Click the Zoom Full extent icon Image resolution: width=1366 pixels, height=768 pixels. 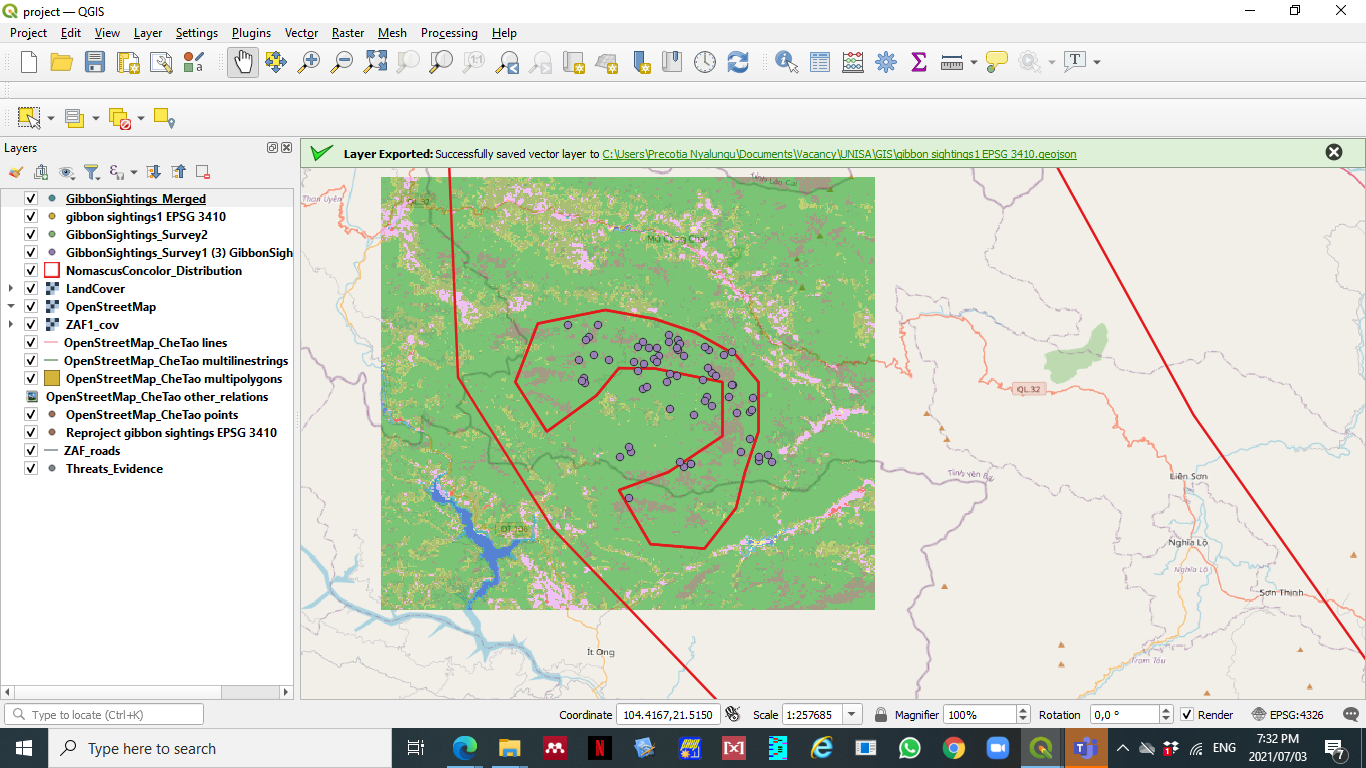[x=375, y=62]
